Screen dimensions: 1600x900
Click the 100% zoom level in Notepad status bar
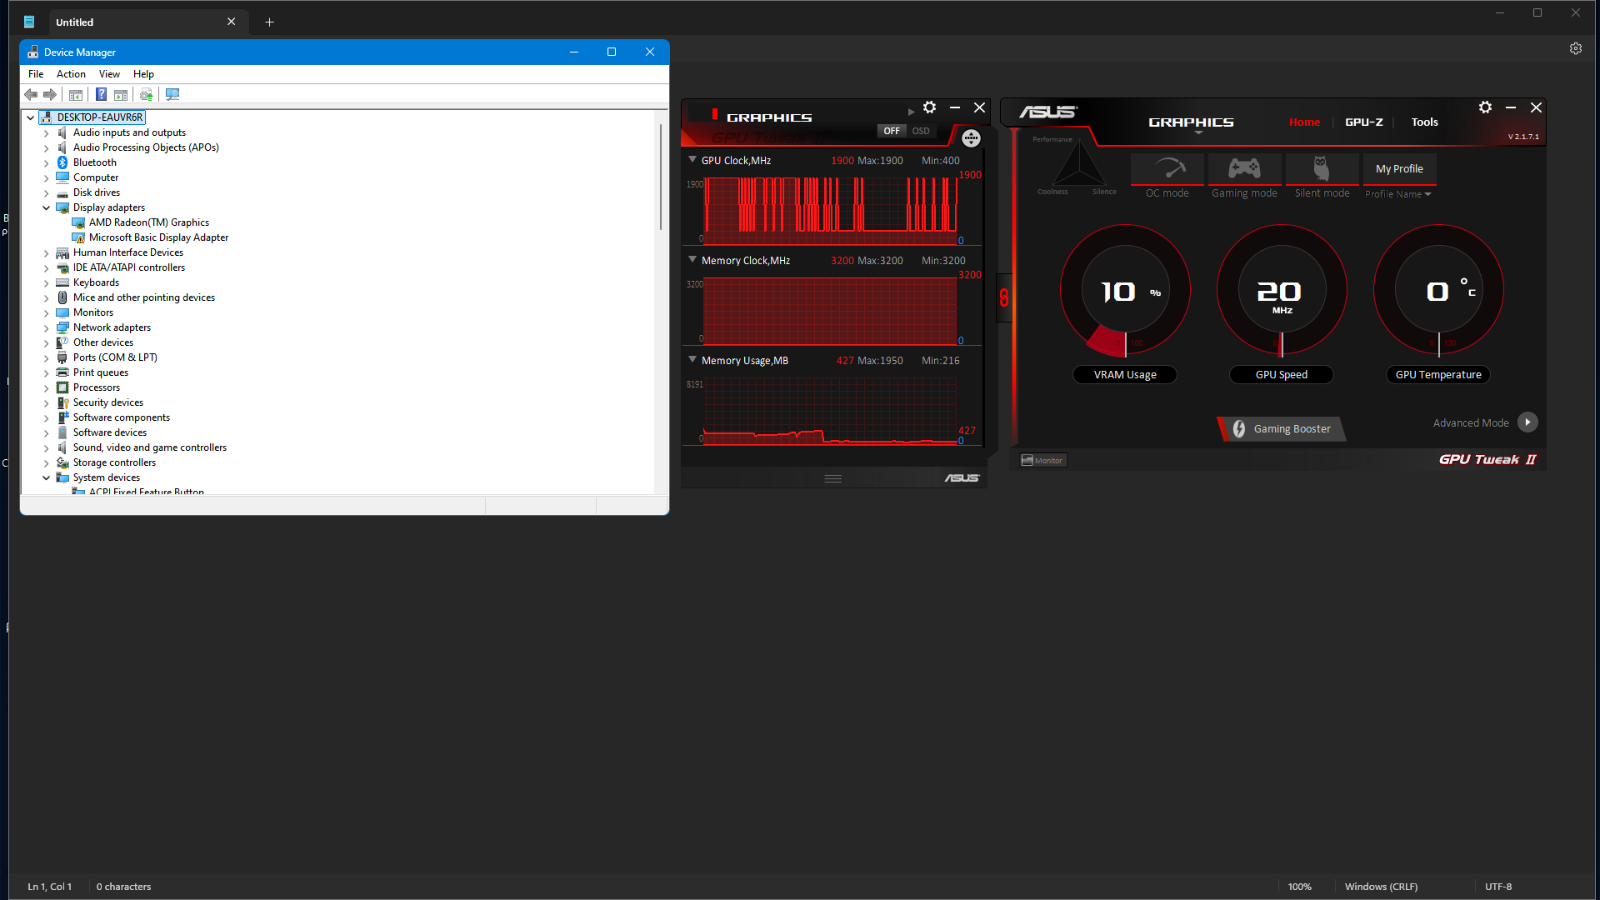pyautogui.click(x=1299, y=887)
